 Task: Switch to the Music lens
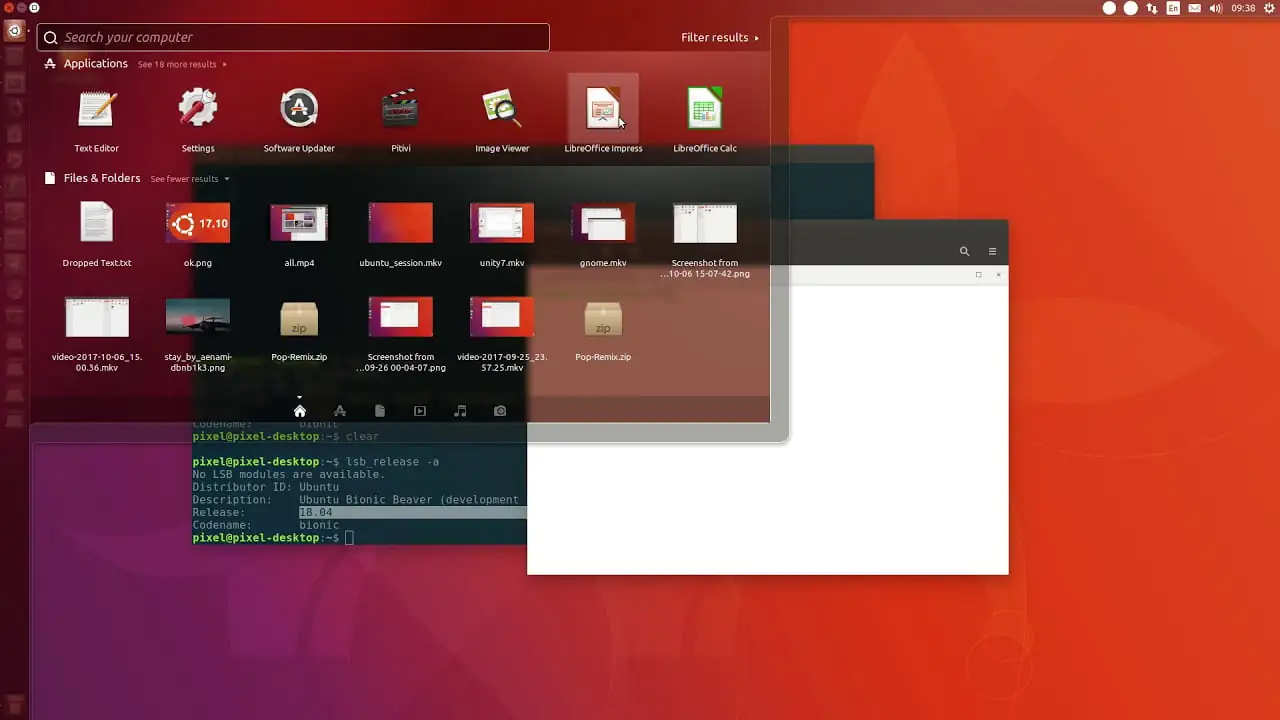(x=460, y=411)
